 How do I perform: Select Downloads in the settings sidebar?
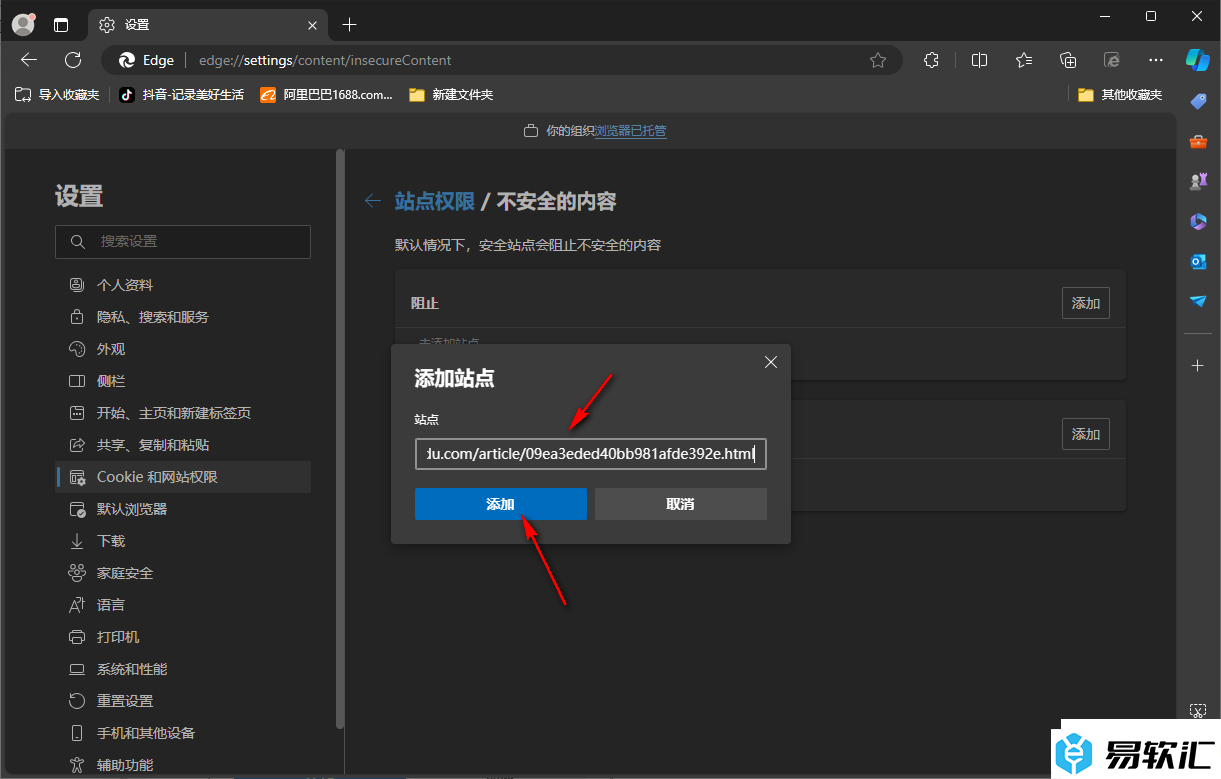coord(110,541)
